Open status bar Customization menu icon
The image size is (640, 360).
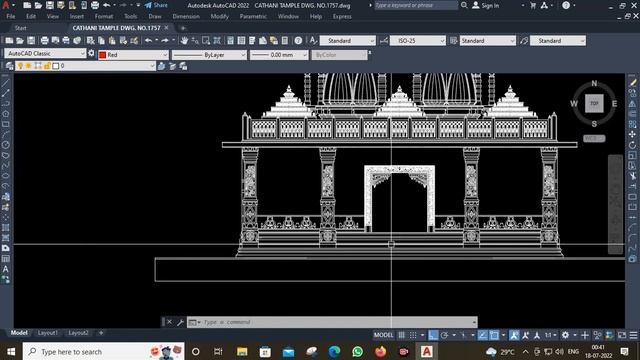coord(633,335)
